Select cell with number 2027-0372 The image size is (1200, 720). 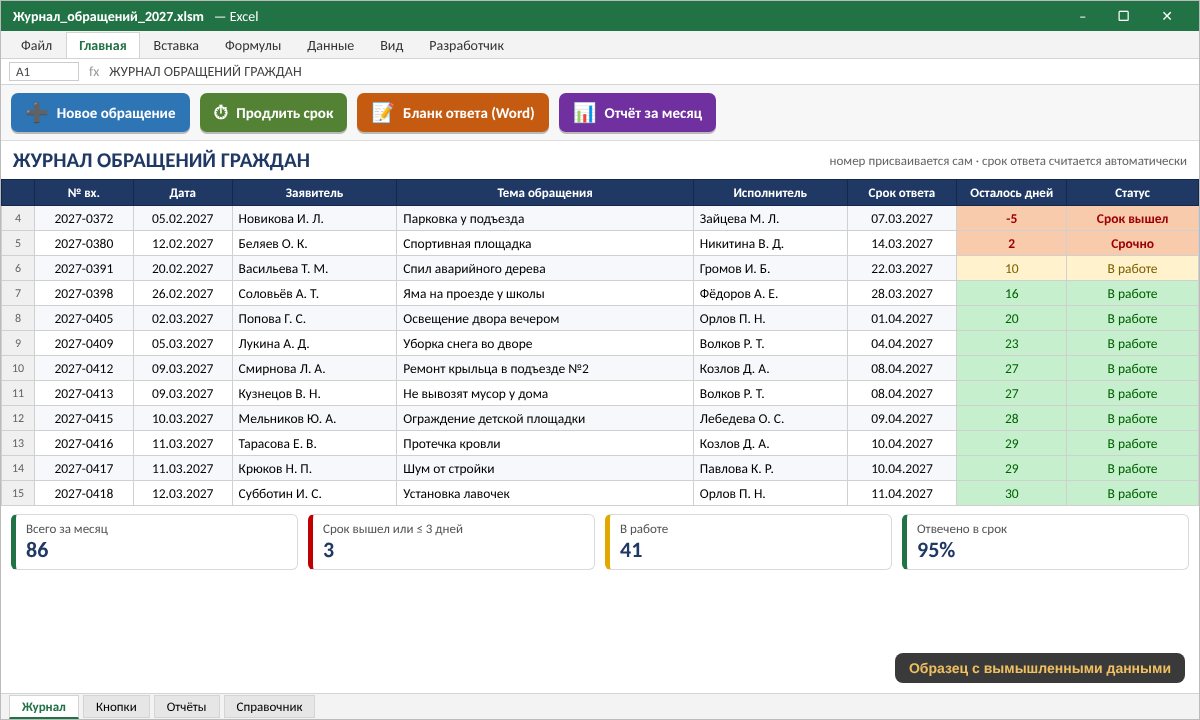84,219
